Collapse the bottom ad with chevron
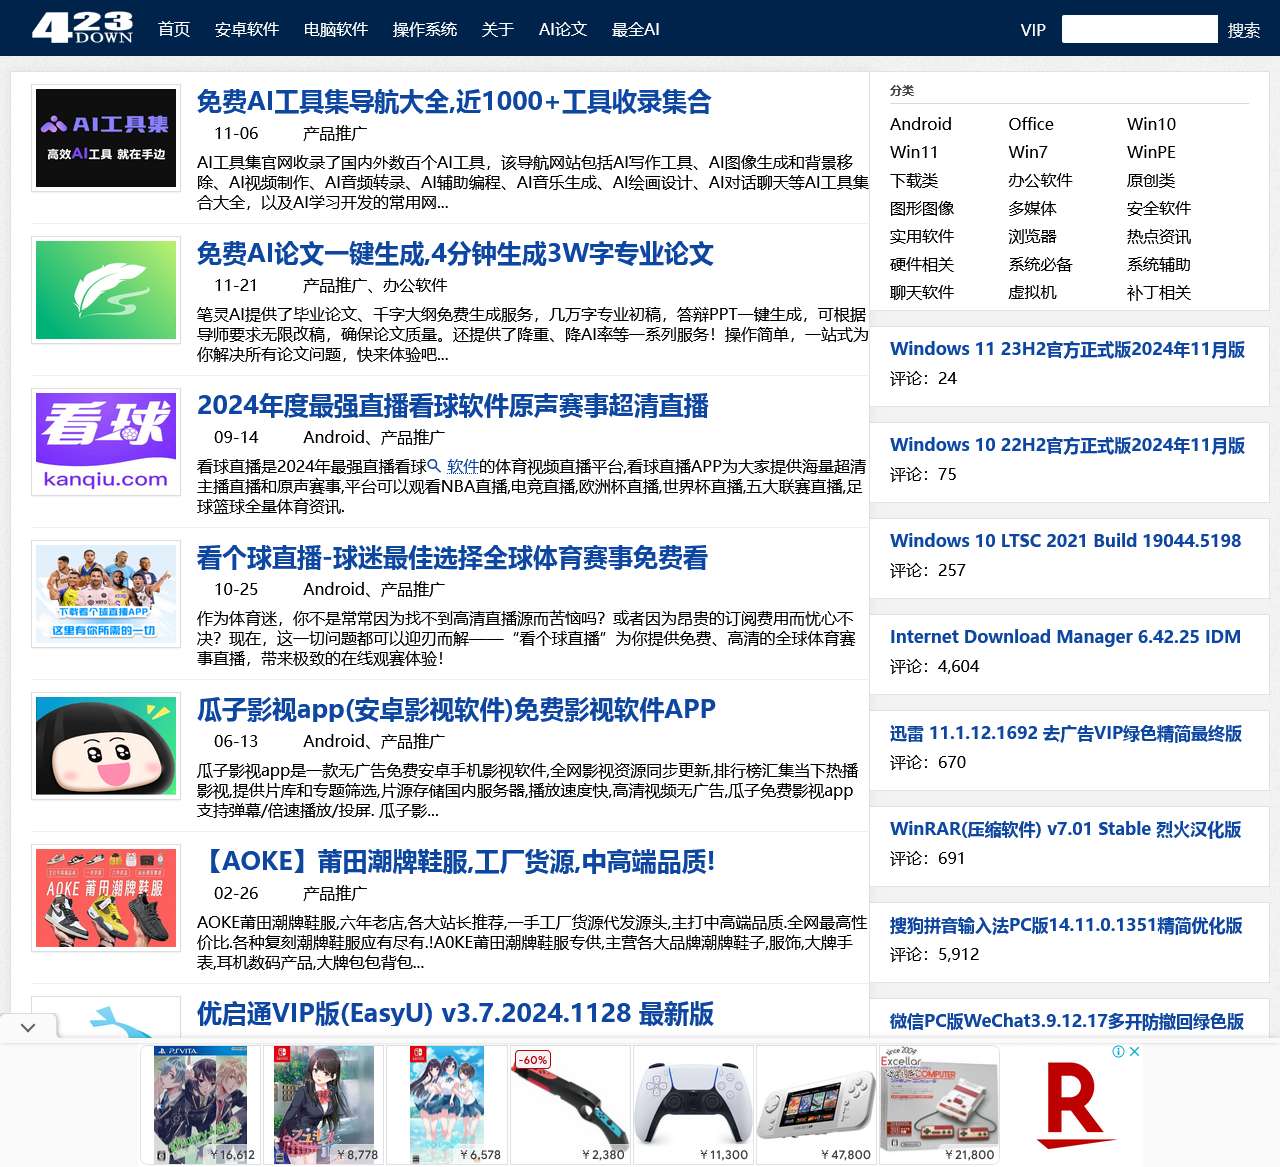 pyautogui.click(x=28, y=1027)
